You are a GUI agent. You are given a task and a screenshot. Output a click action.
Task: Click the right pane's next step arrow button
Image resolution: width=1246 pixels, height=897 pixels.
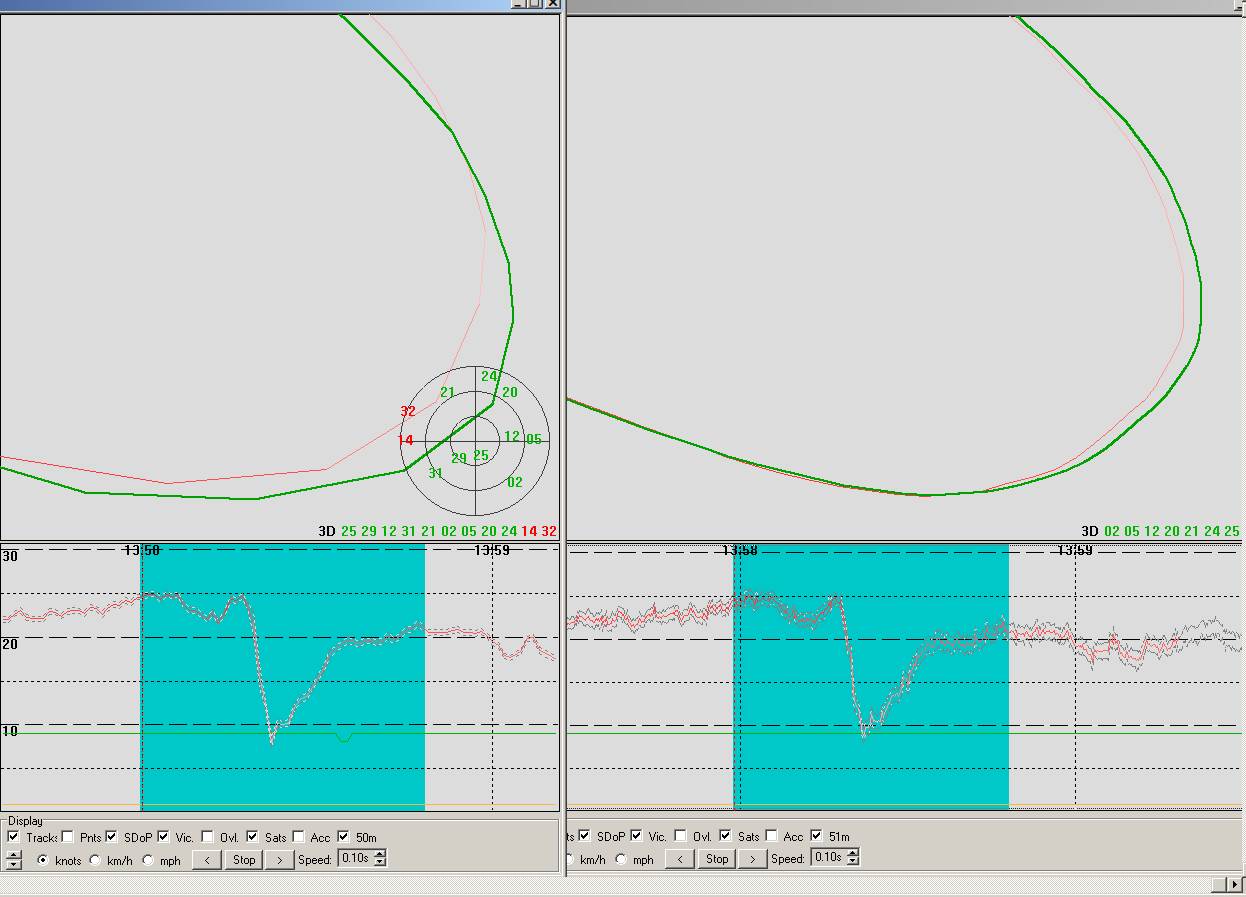tap(752, 859)
